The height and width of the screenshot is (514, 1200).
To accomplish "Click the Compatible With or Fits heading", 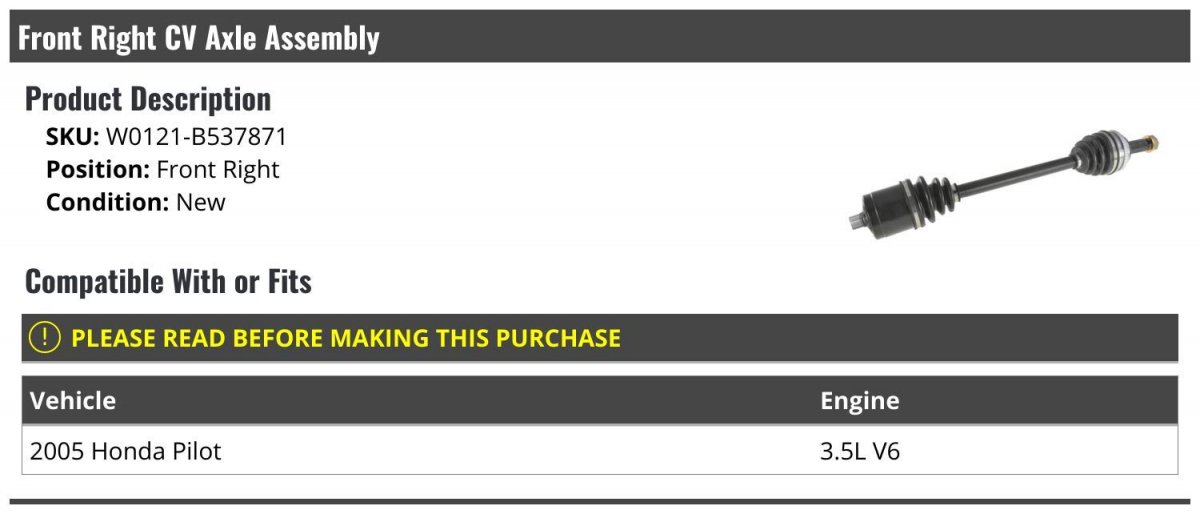I will 168,282.
